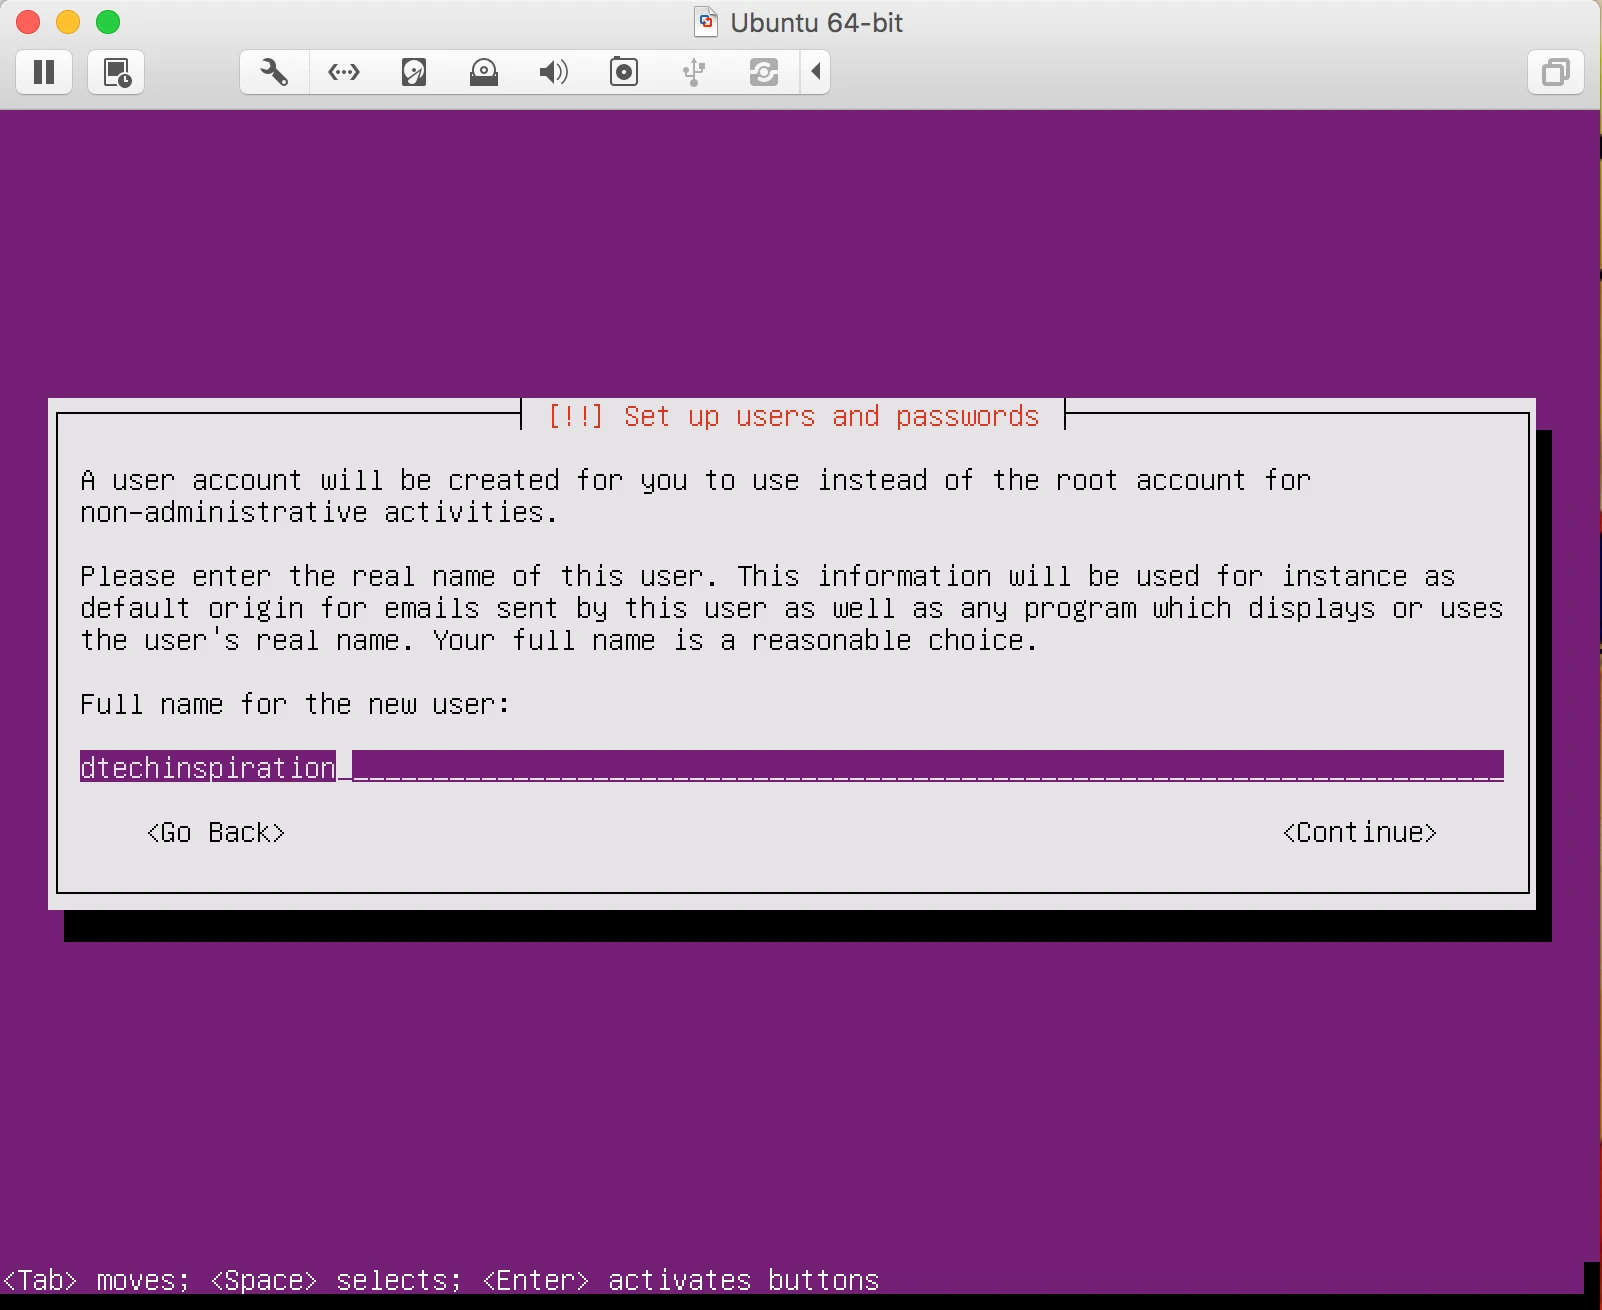Viewport: 1602px width, 1310px height.
Task: Click the CD/DVD drive icon
Action: [484, 72]
